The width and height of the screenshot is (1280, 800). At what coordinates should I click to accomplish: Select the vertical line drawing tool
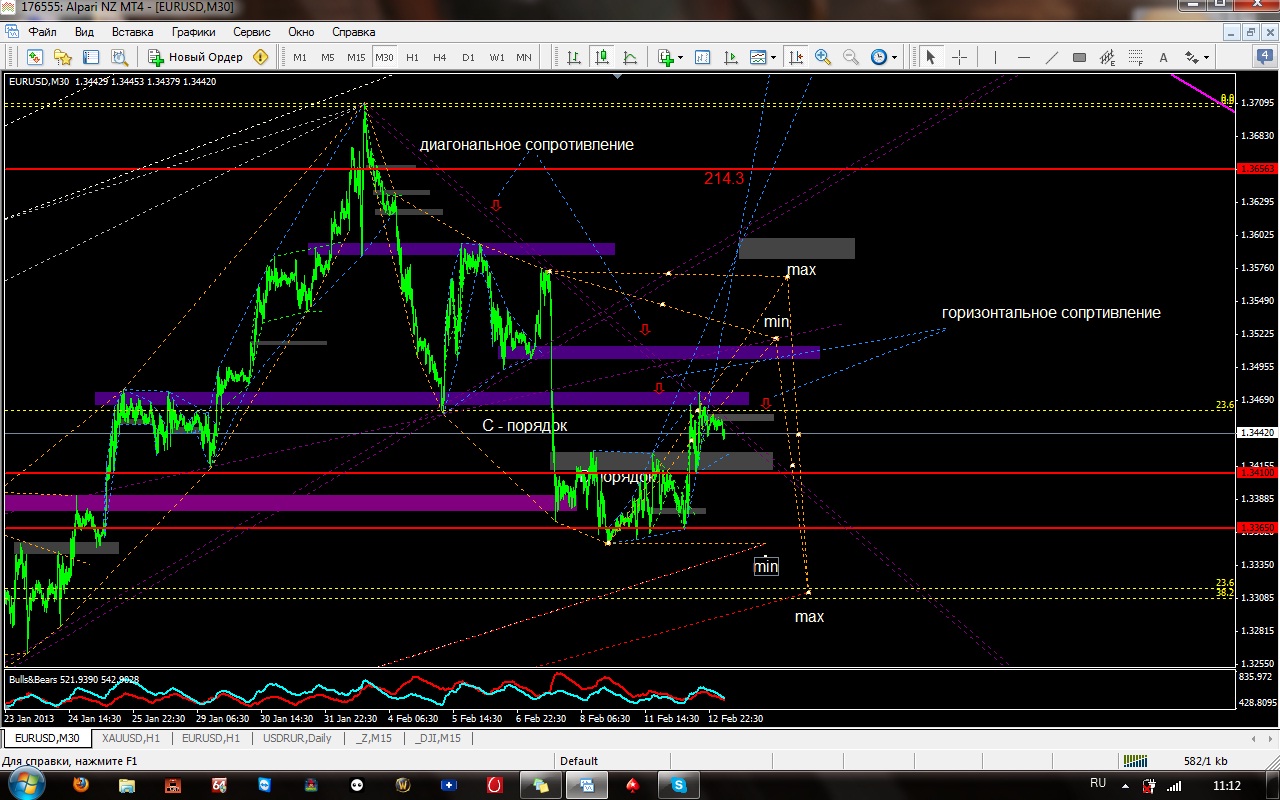995,57
